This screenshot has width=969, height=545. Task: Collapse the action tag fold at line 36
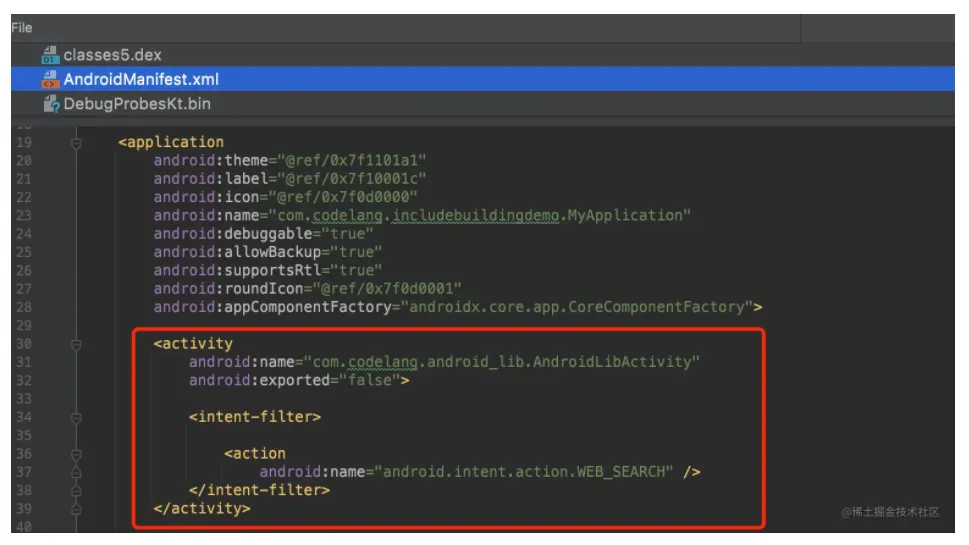76,455
